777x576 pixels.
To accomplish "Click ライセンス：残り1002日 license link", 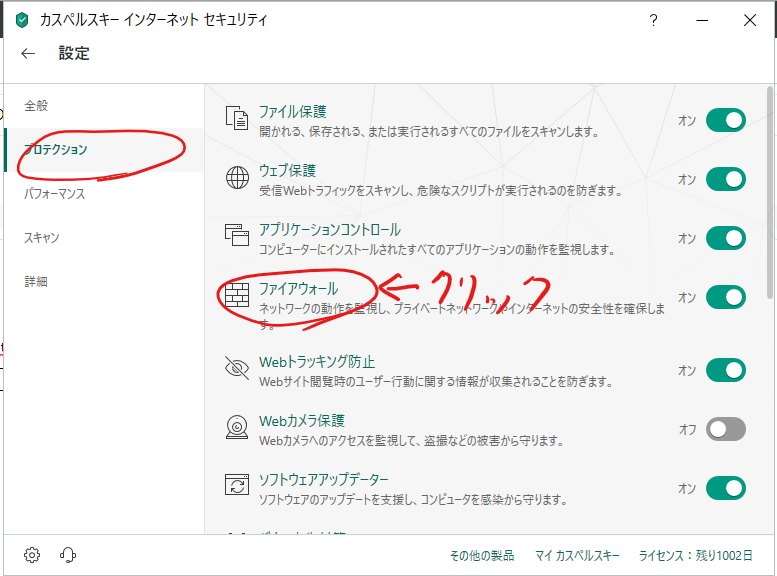I will (695, 556).
